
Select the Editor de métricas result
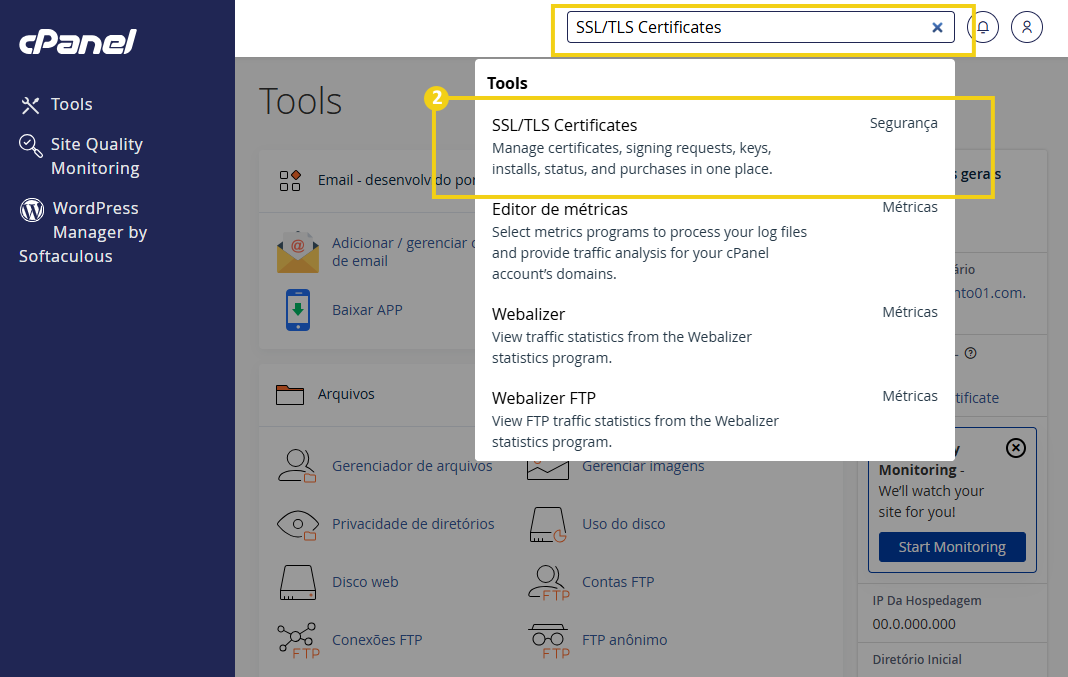pos(714,241)
